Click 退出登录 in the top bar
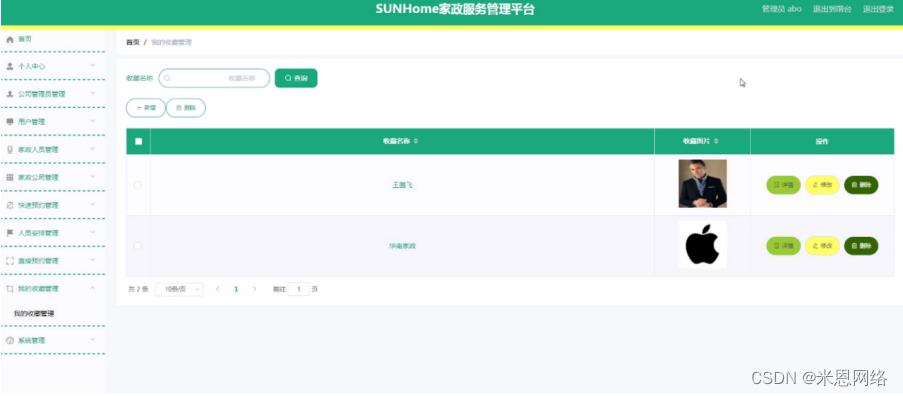Screen dimensions: 903x396 pos(878,9)
